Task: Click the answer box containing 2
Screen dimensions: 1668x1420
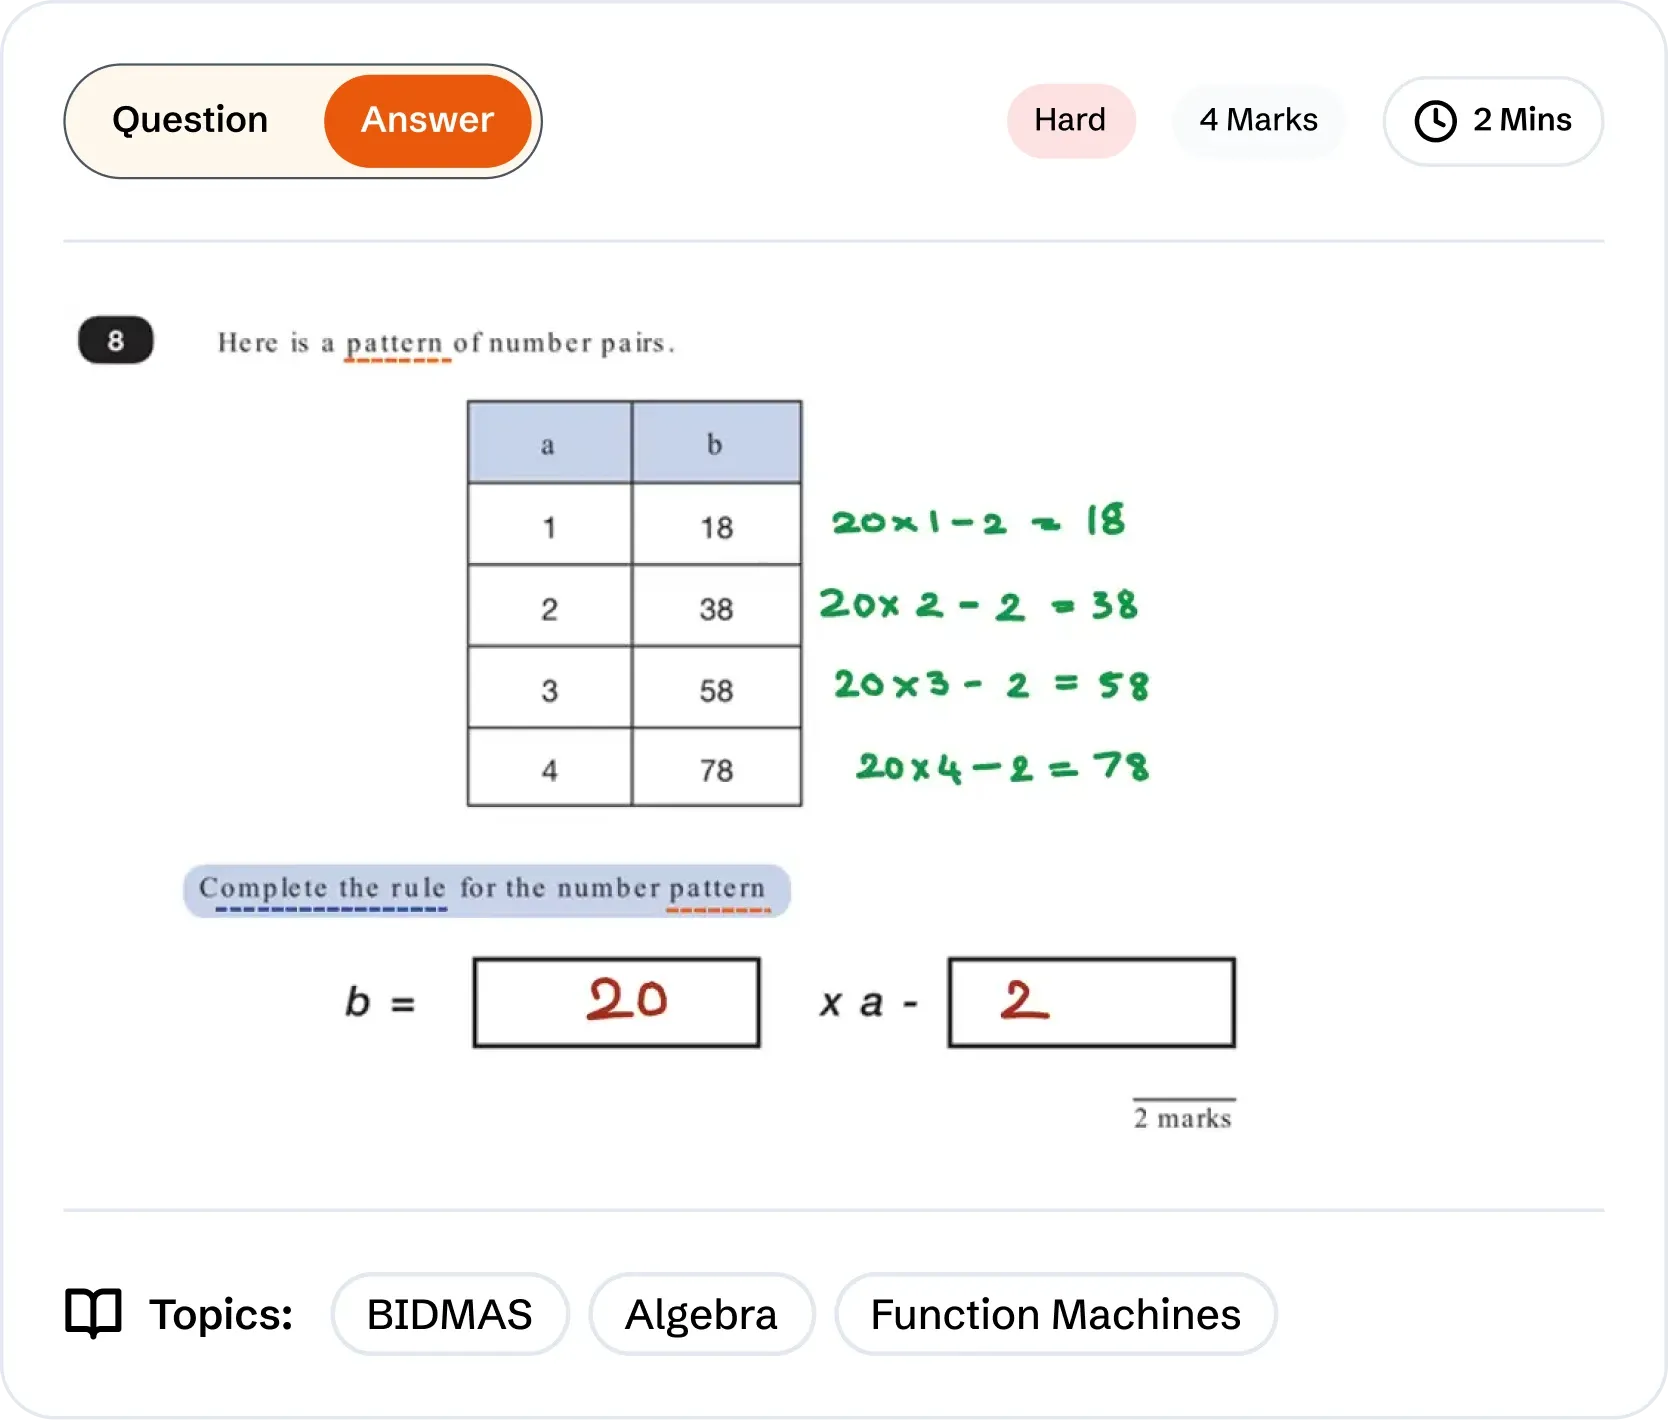Action: [1091, 1002]
